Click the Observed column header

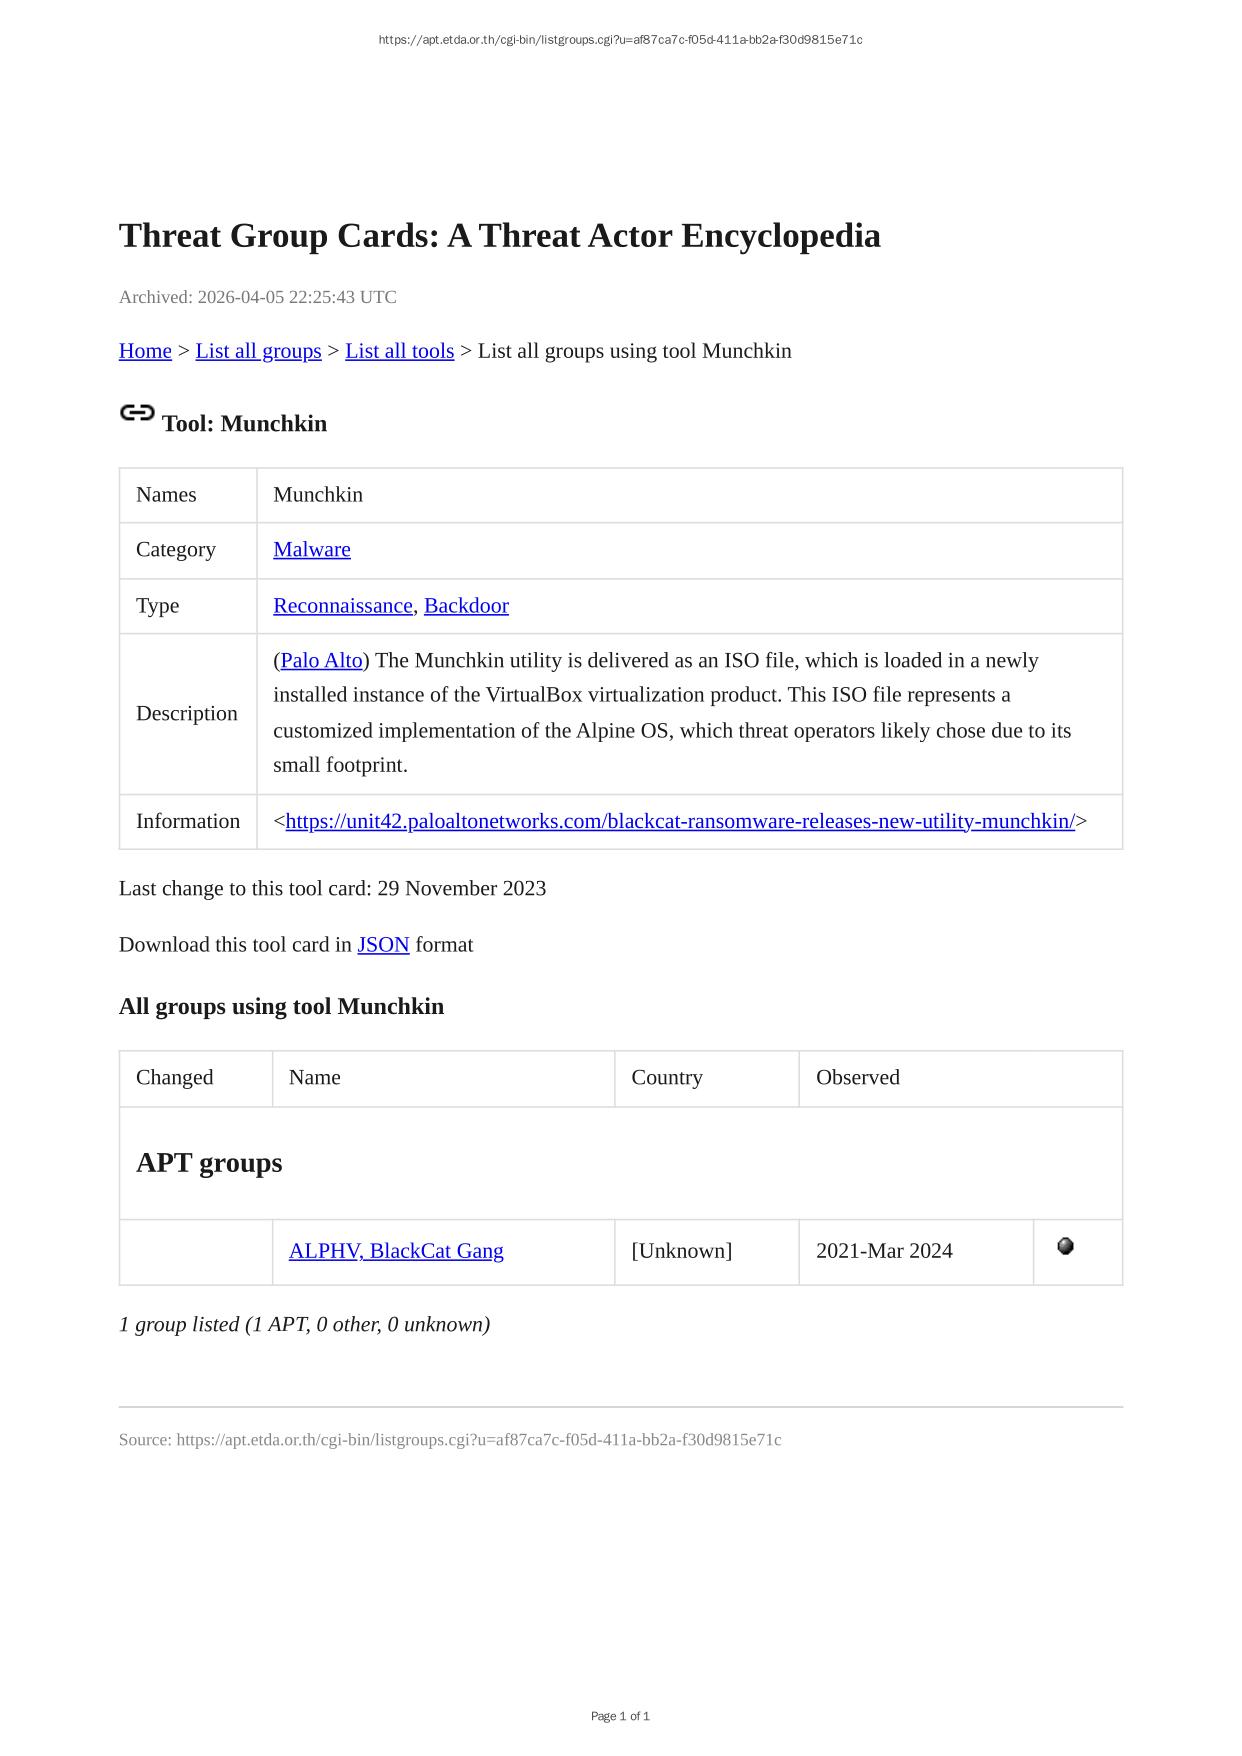[857, 1078]
